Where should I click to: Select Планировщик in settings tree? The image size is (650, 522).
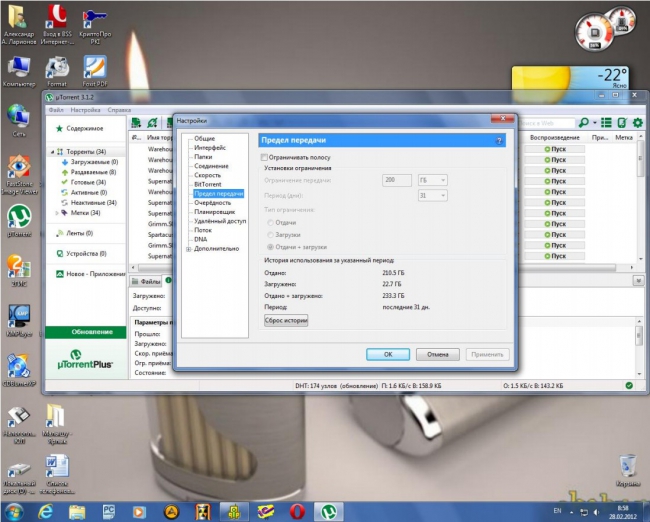214,211
